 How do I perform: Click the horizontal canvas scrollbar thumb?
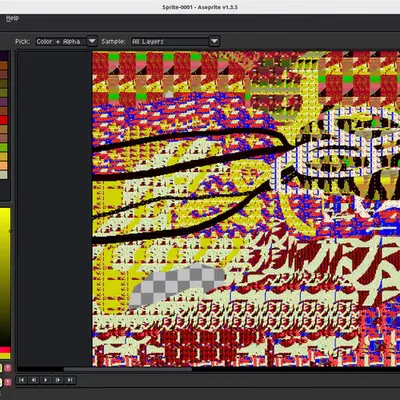[128, 369]
